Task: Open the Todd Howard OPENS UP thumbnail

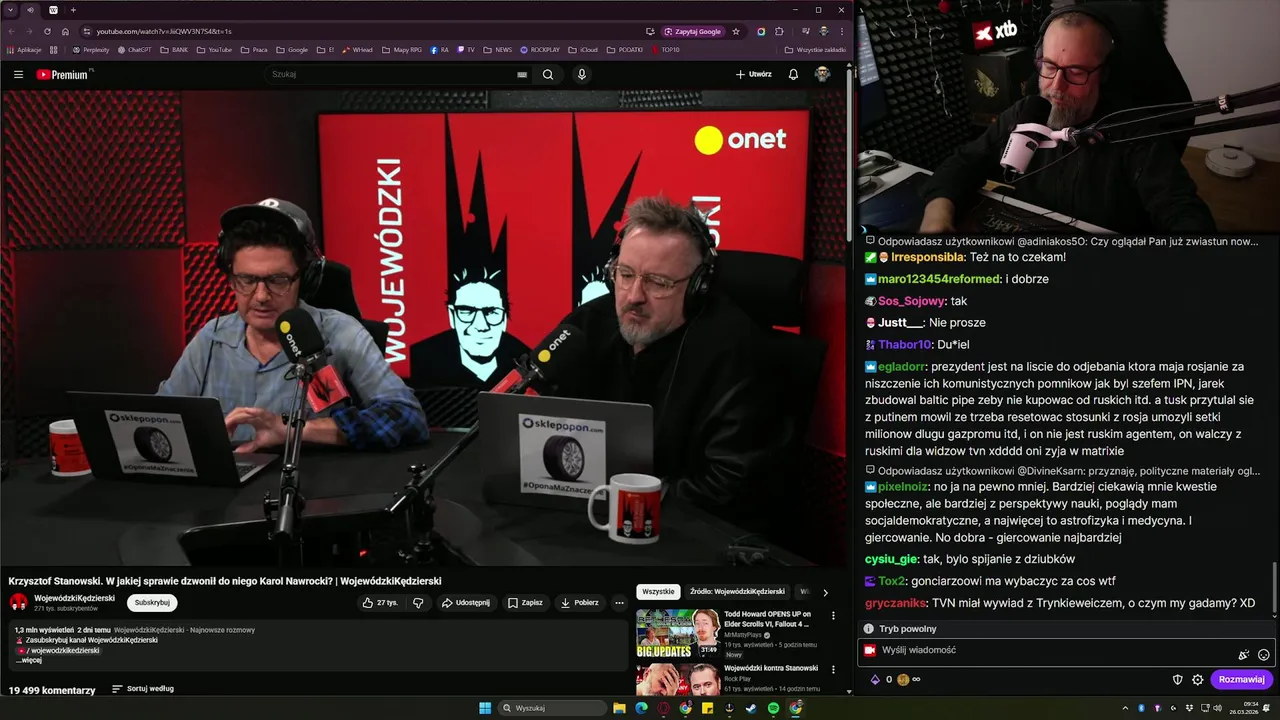Action: click(678, 633)
